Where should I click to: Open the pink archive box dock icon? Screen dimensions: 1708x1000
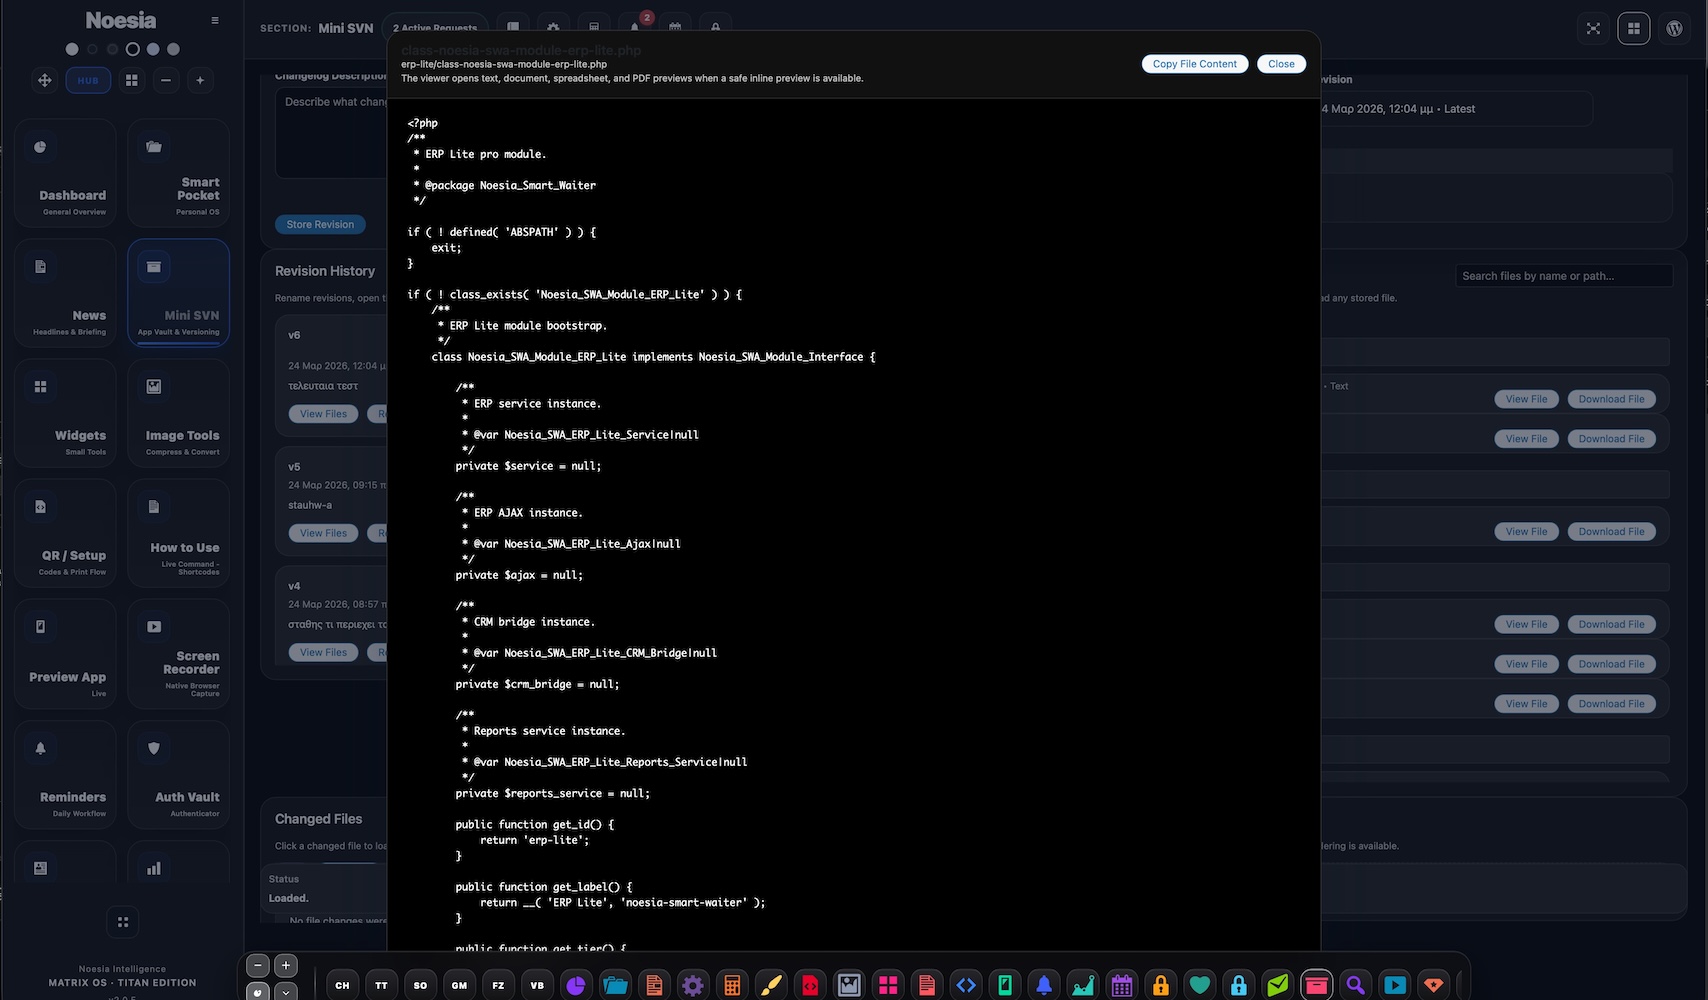click(1317, 985)
